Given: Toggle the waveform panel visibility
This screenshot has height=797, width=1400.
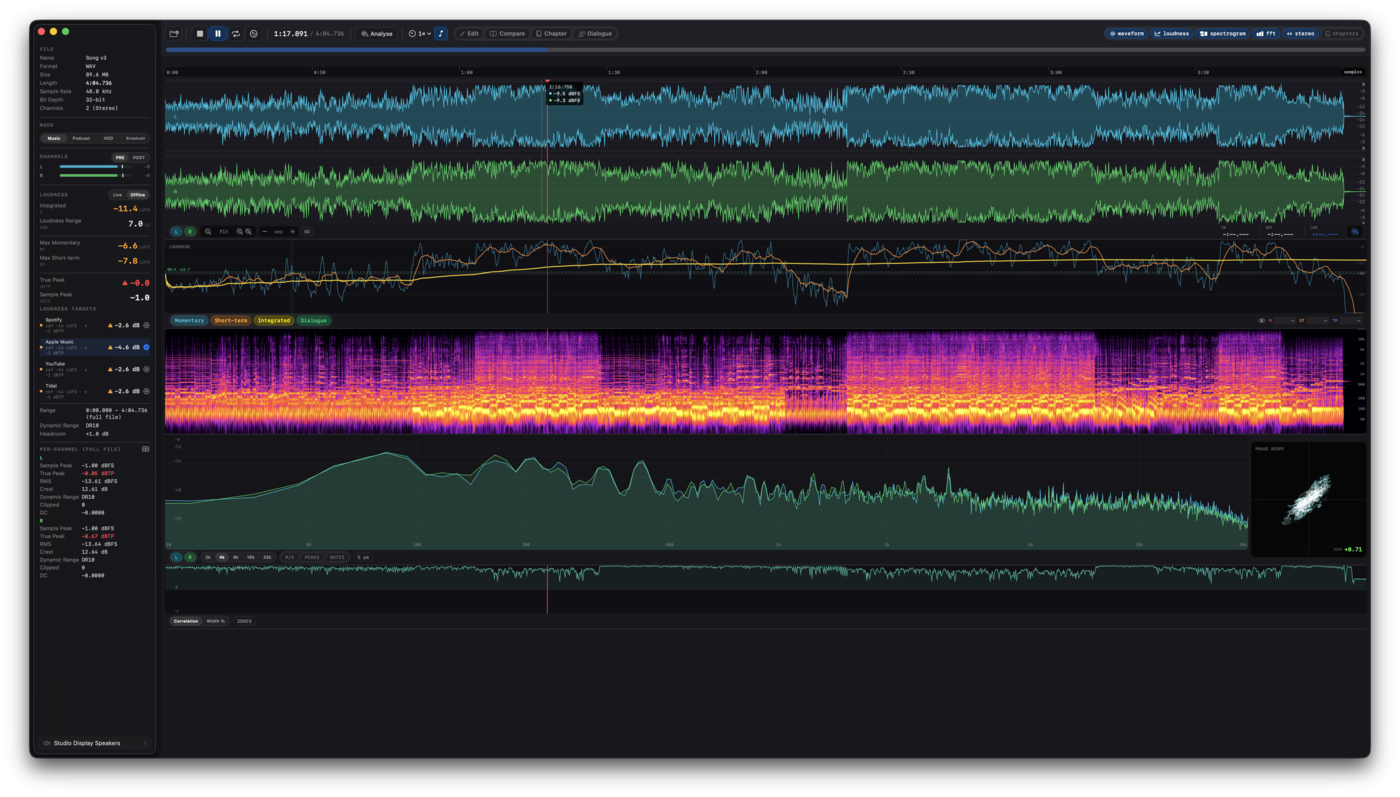Looking at the screenshot, I should [x=1127, y=33].
